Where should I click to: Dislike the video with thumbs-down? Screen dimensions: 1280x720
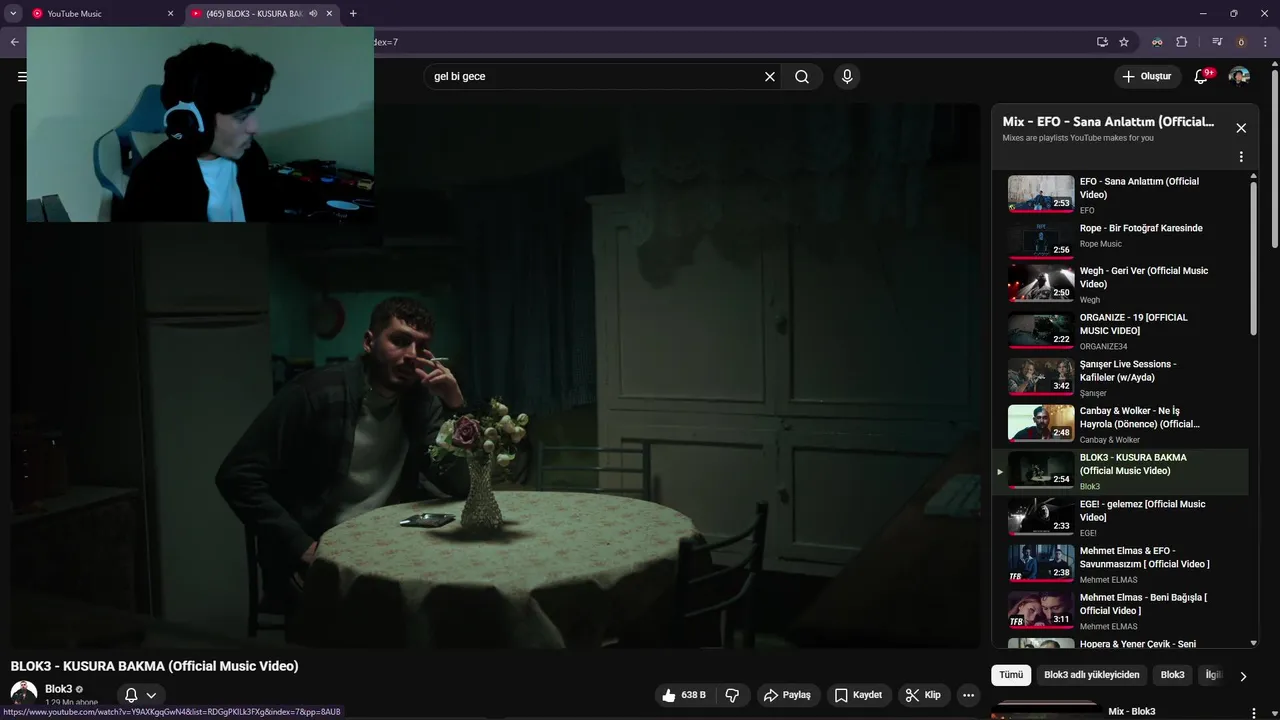(x=732, y=695)
